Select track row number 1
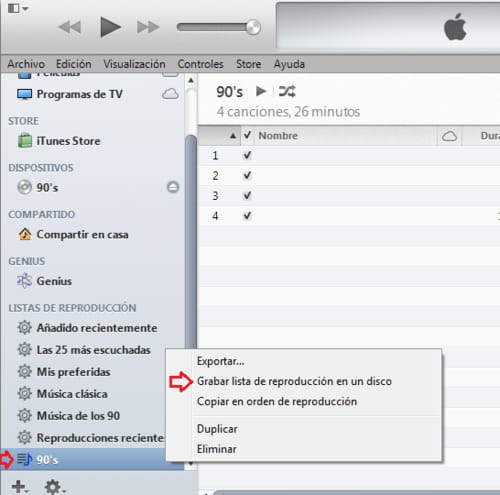 tap(349, 155)
